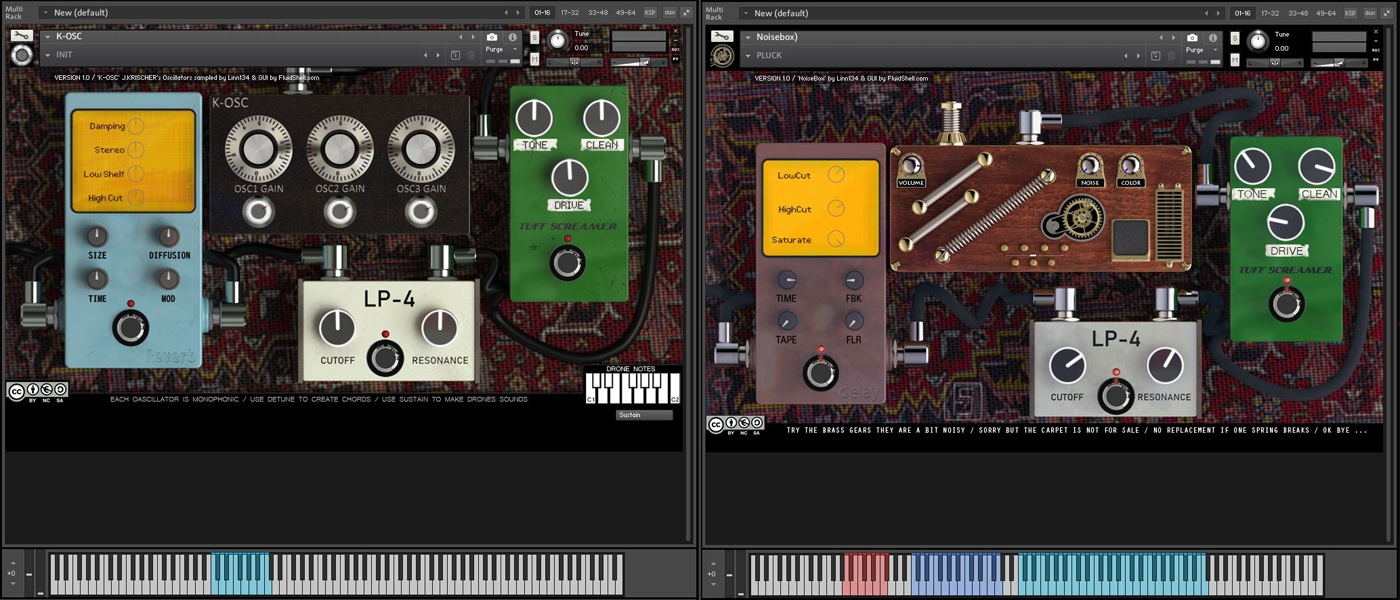Delete the INIT snapshot with trash icon
The height and width of the screenshot is (600, 1400).
[x=471, y=55]
